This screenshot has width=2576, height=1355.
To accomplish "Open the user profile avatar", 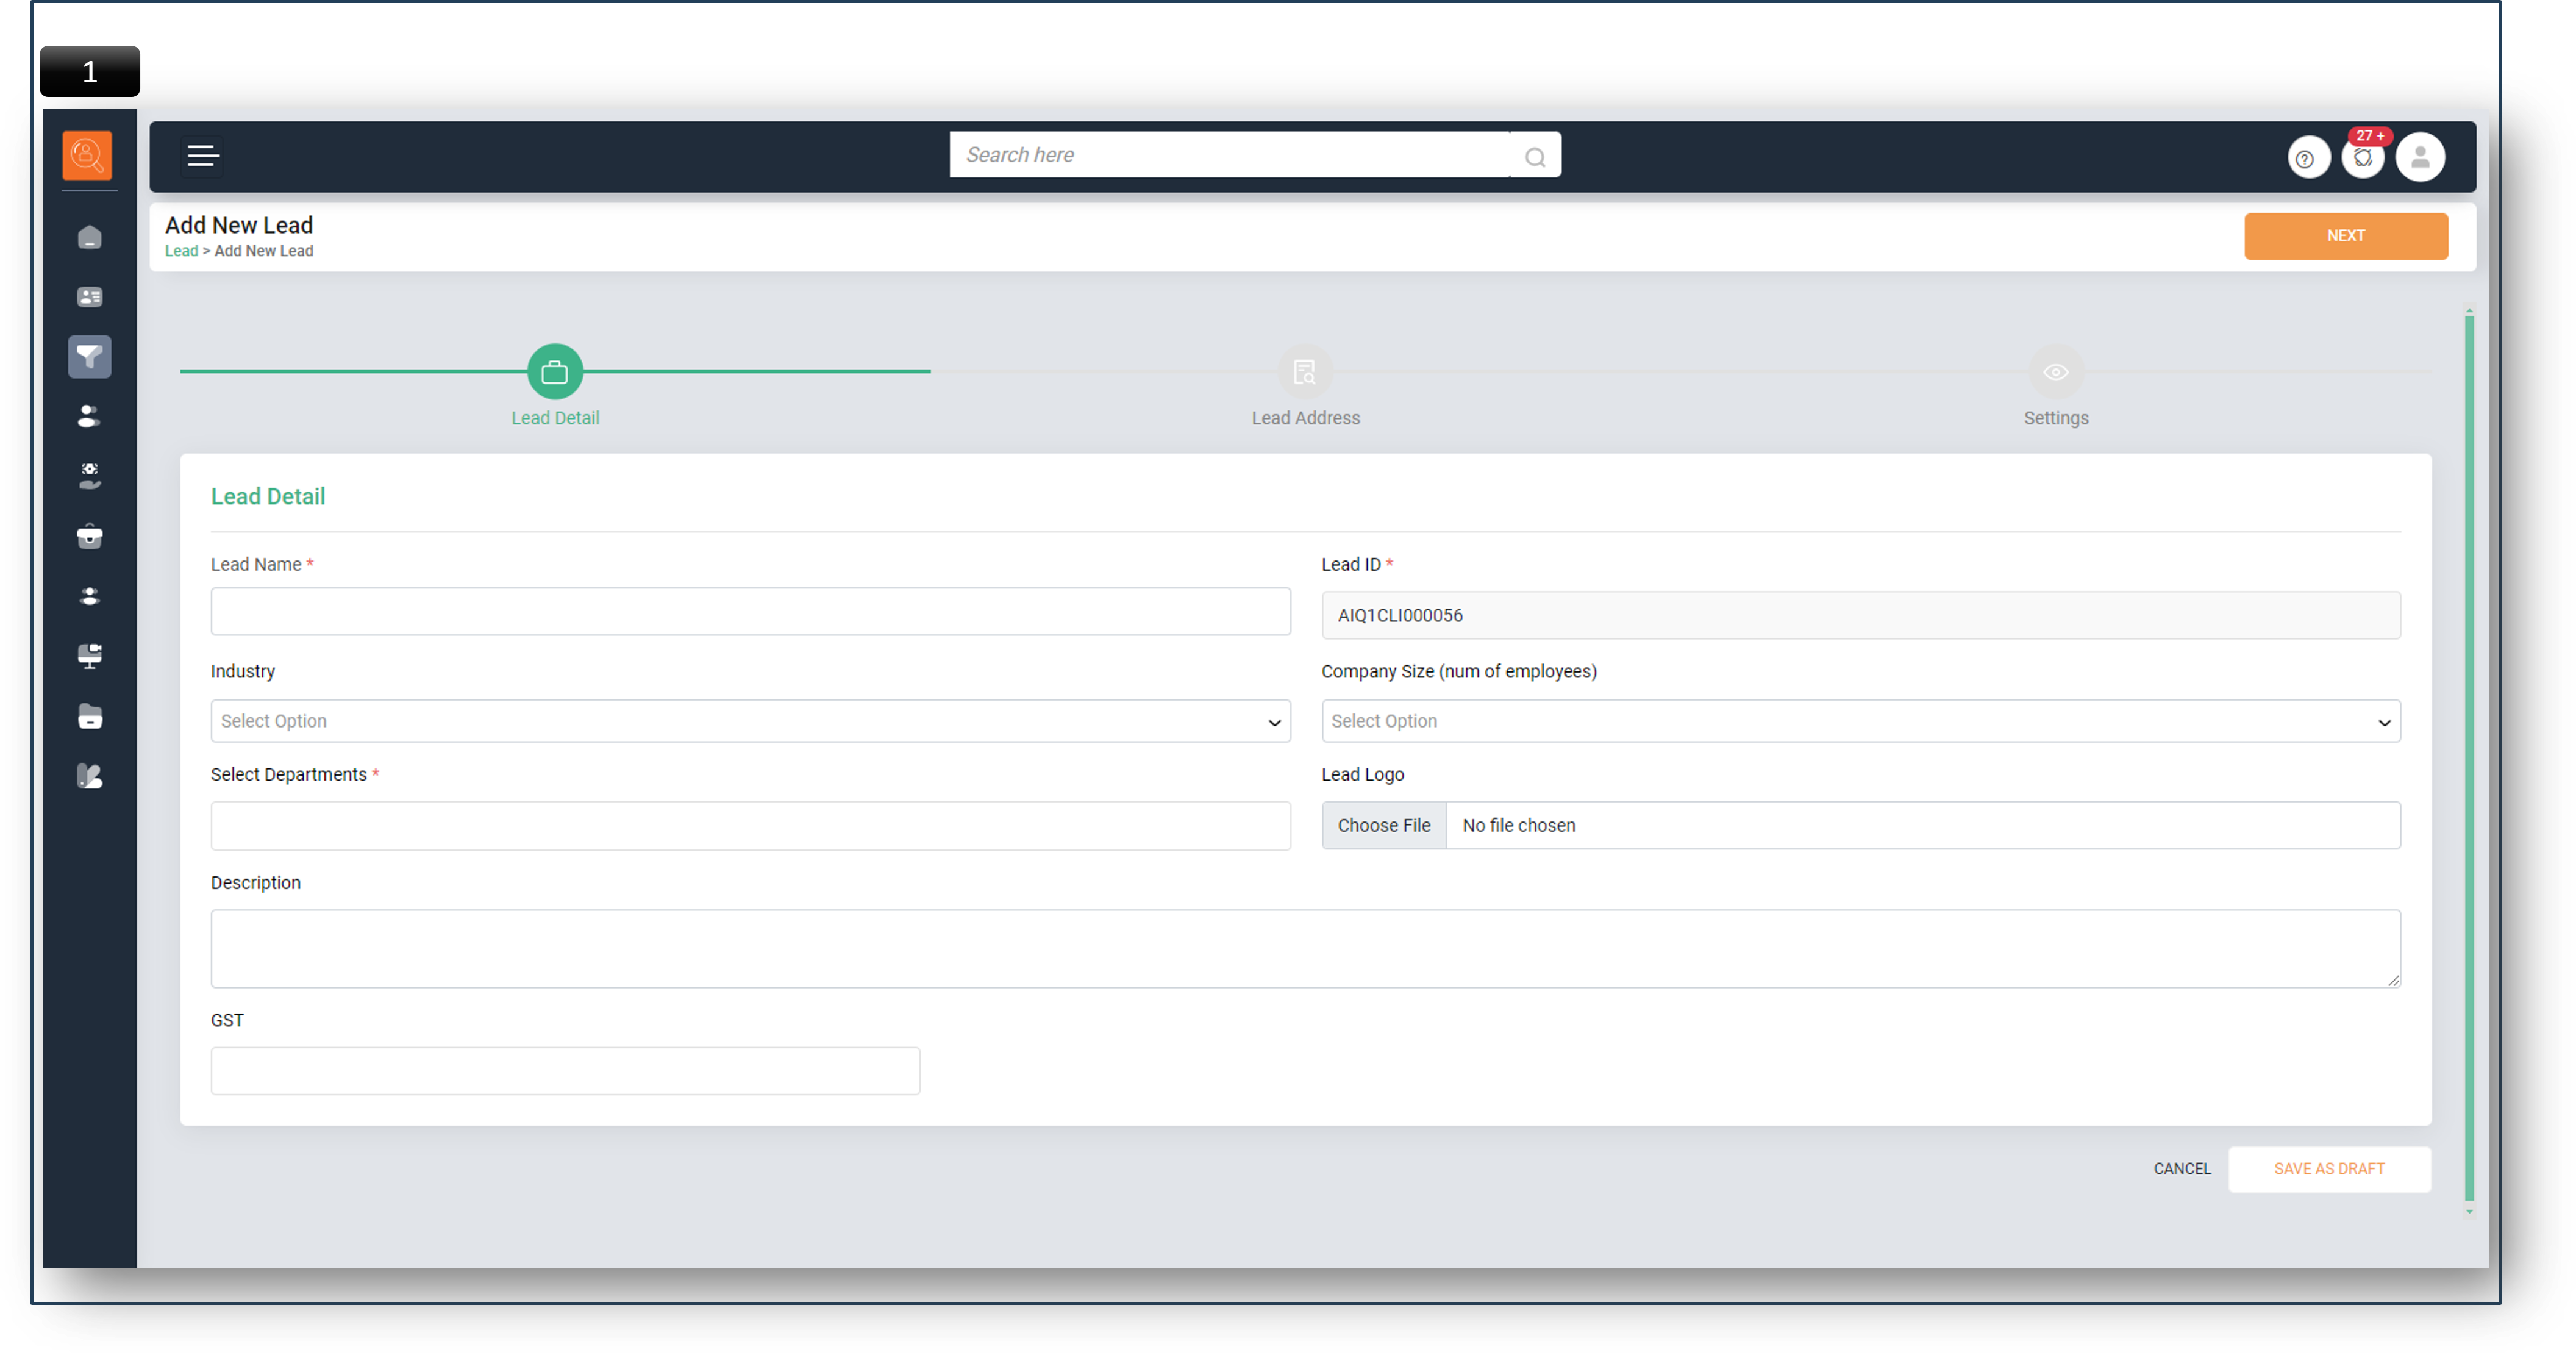I will click(2420, 158).
